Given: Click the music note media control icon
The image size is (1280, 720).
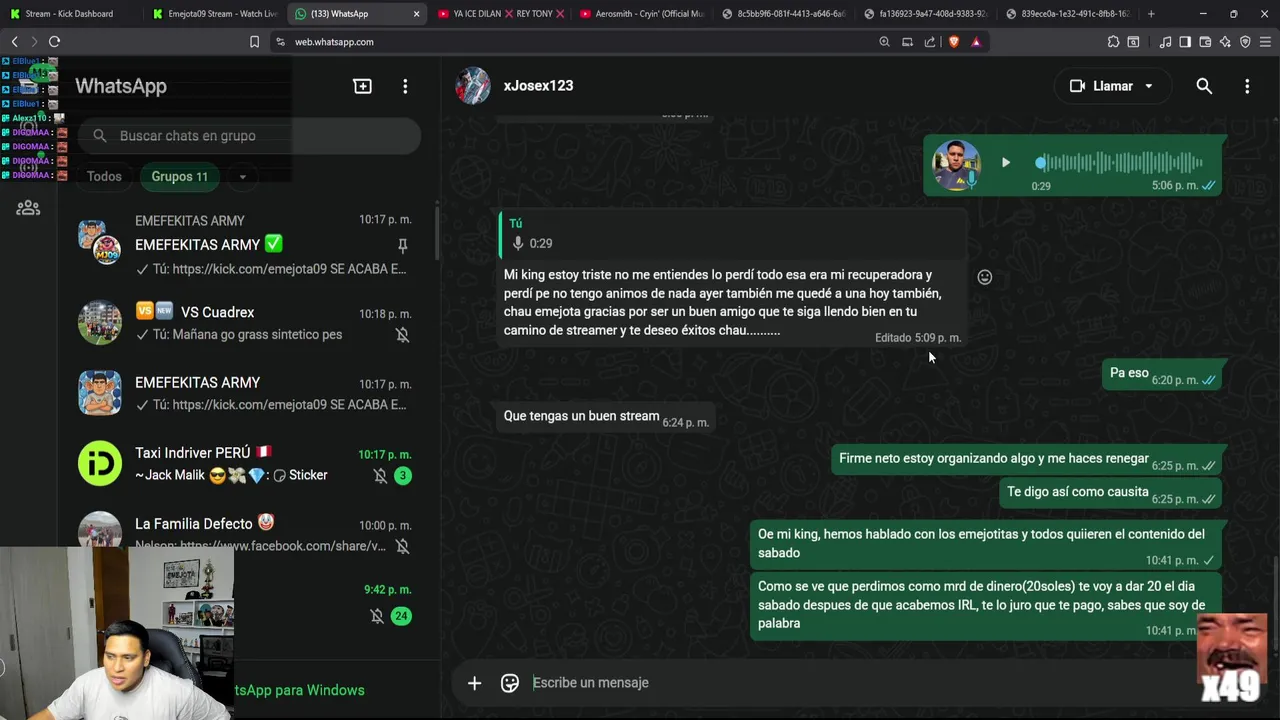Looking at the screenshot, I should point(1165,42).
